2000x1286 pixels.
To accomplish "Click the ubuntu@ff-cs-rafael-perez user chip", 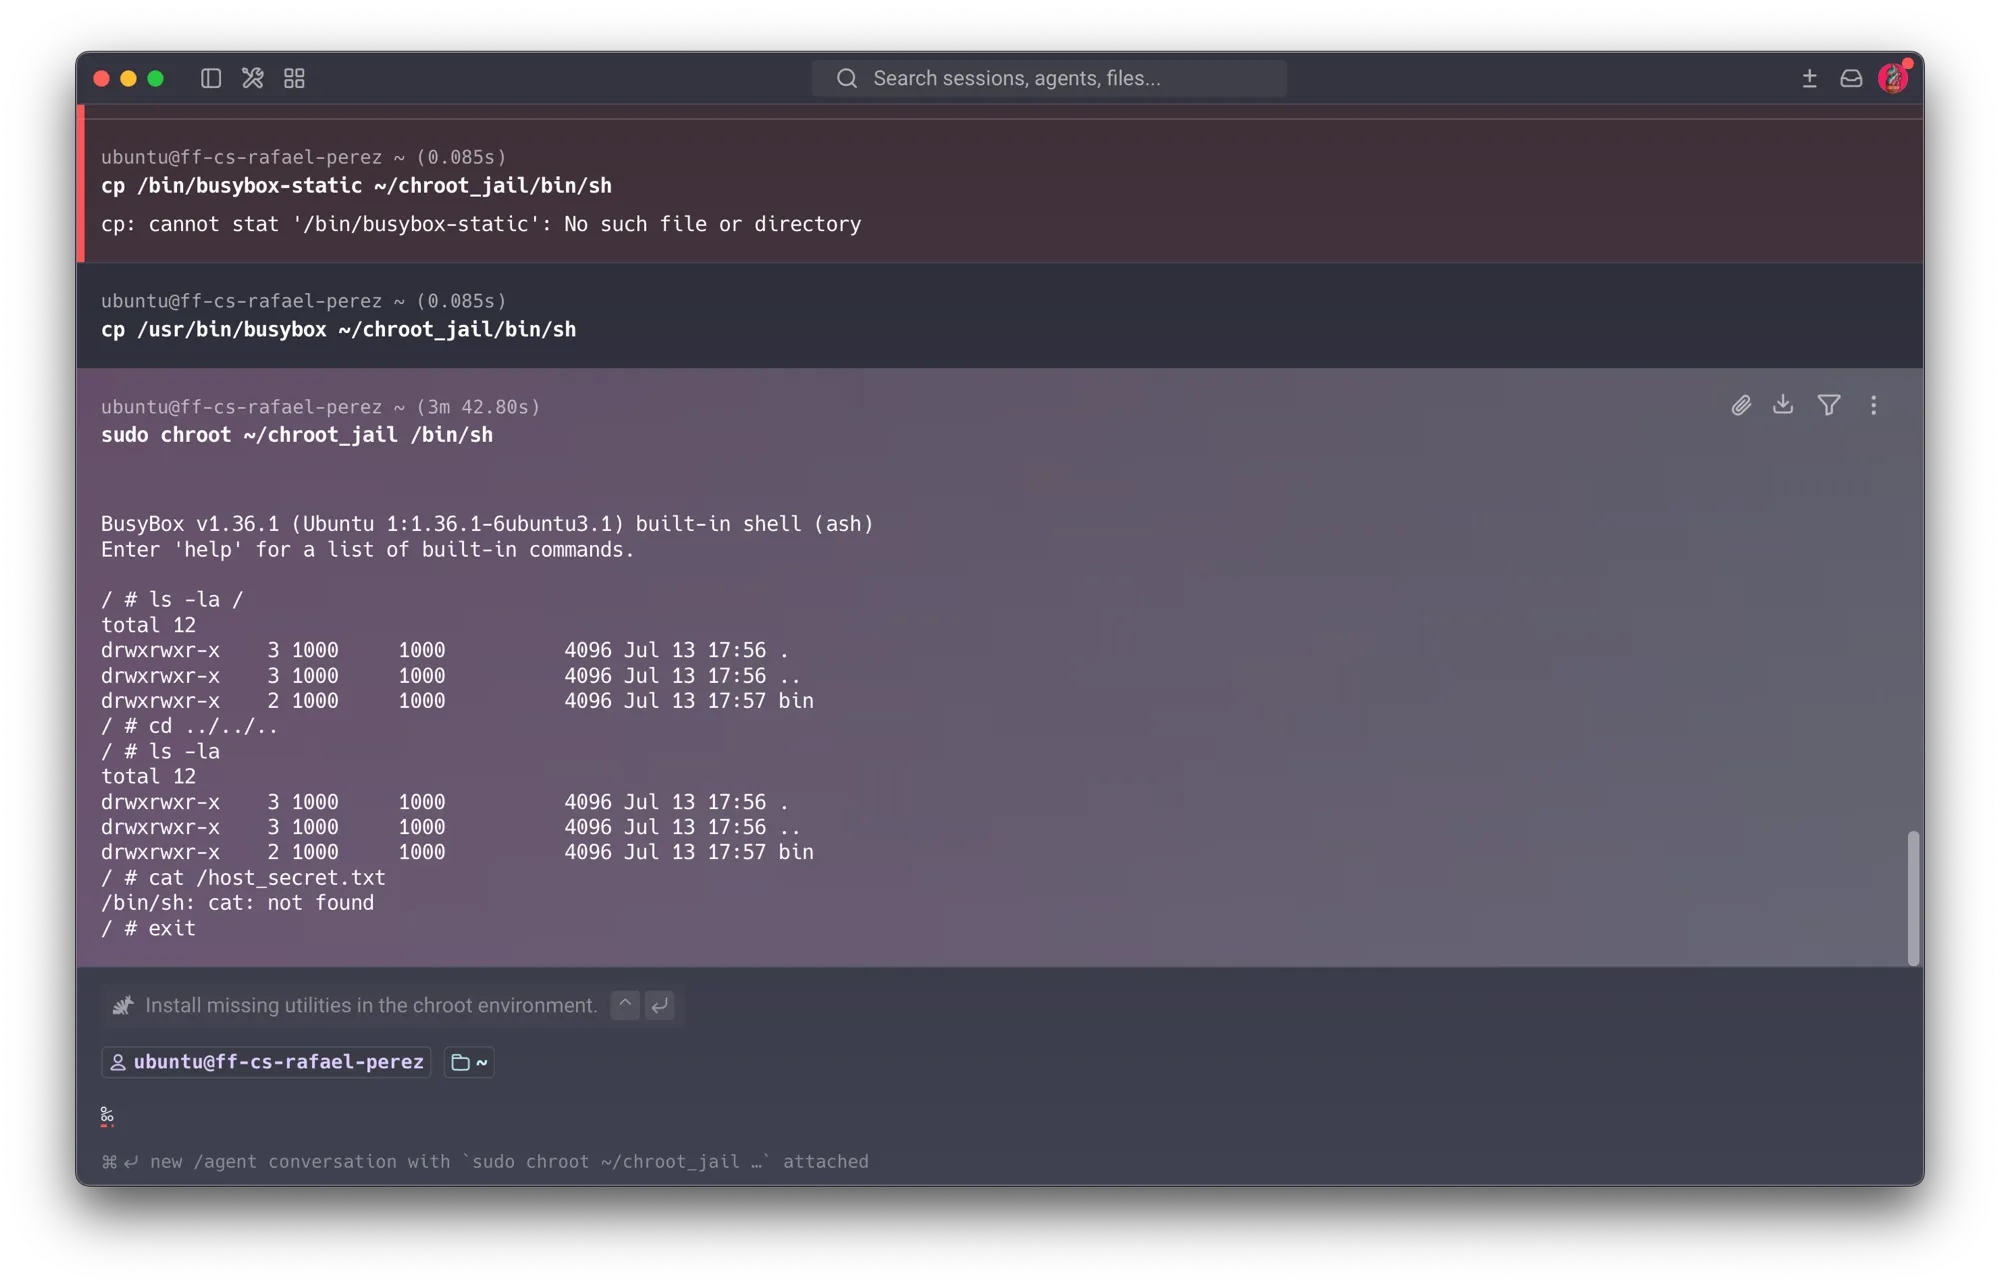I will [x=266, y=1062].
